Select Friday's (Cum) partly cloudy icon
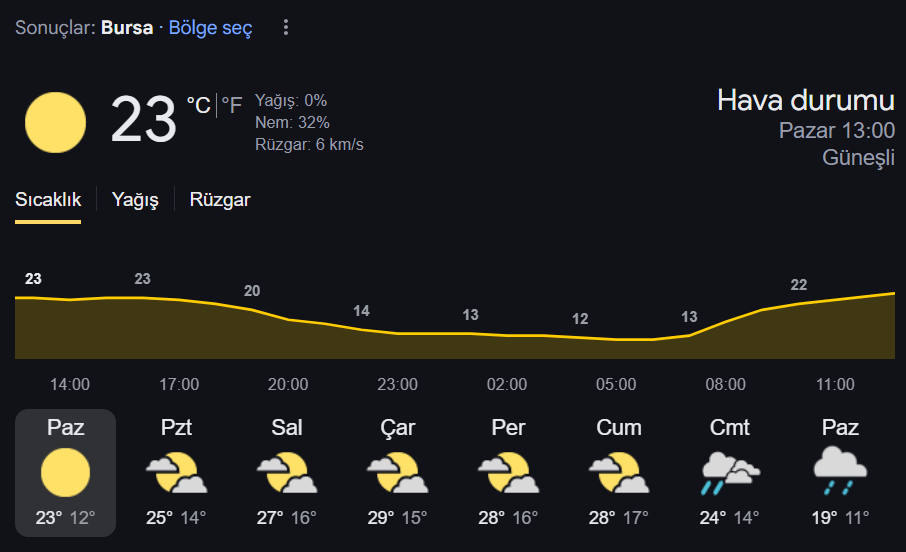The width and height of the screenshot is (906, 552). (x=619, y=473)
